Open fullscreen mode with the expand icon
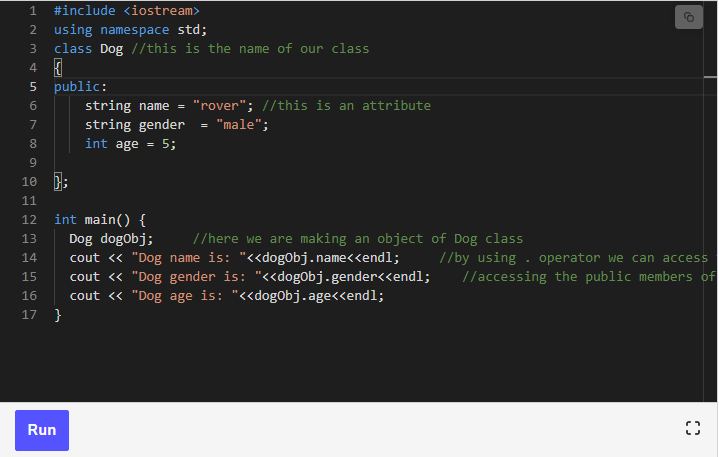 click(x=692, y=428)
